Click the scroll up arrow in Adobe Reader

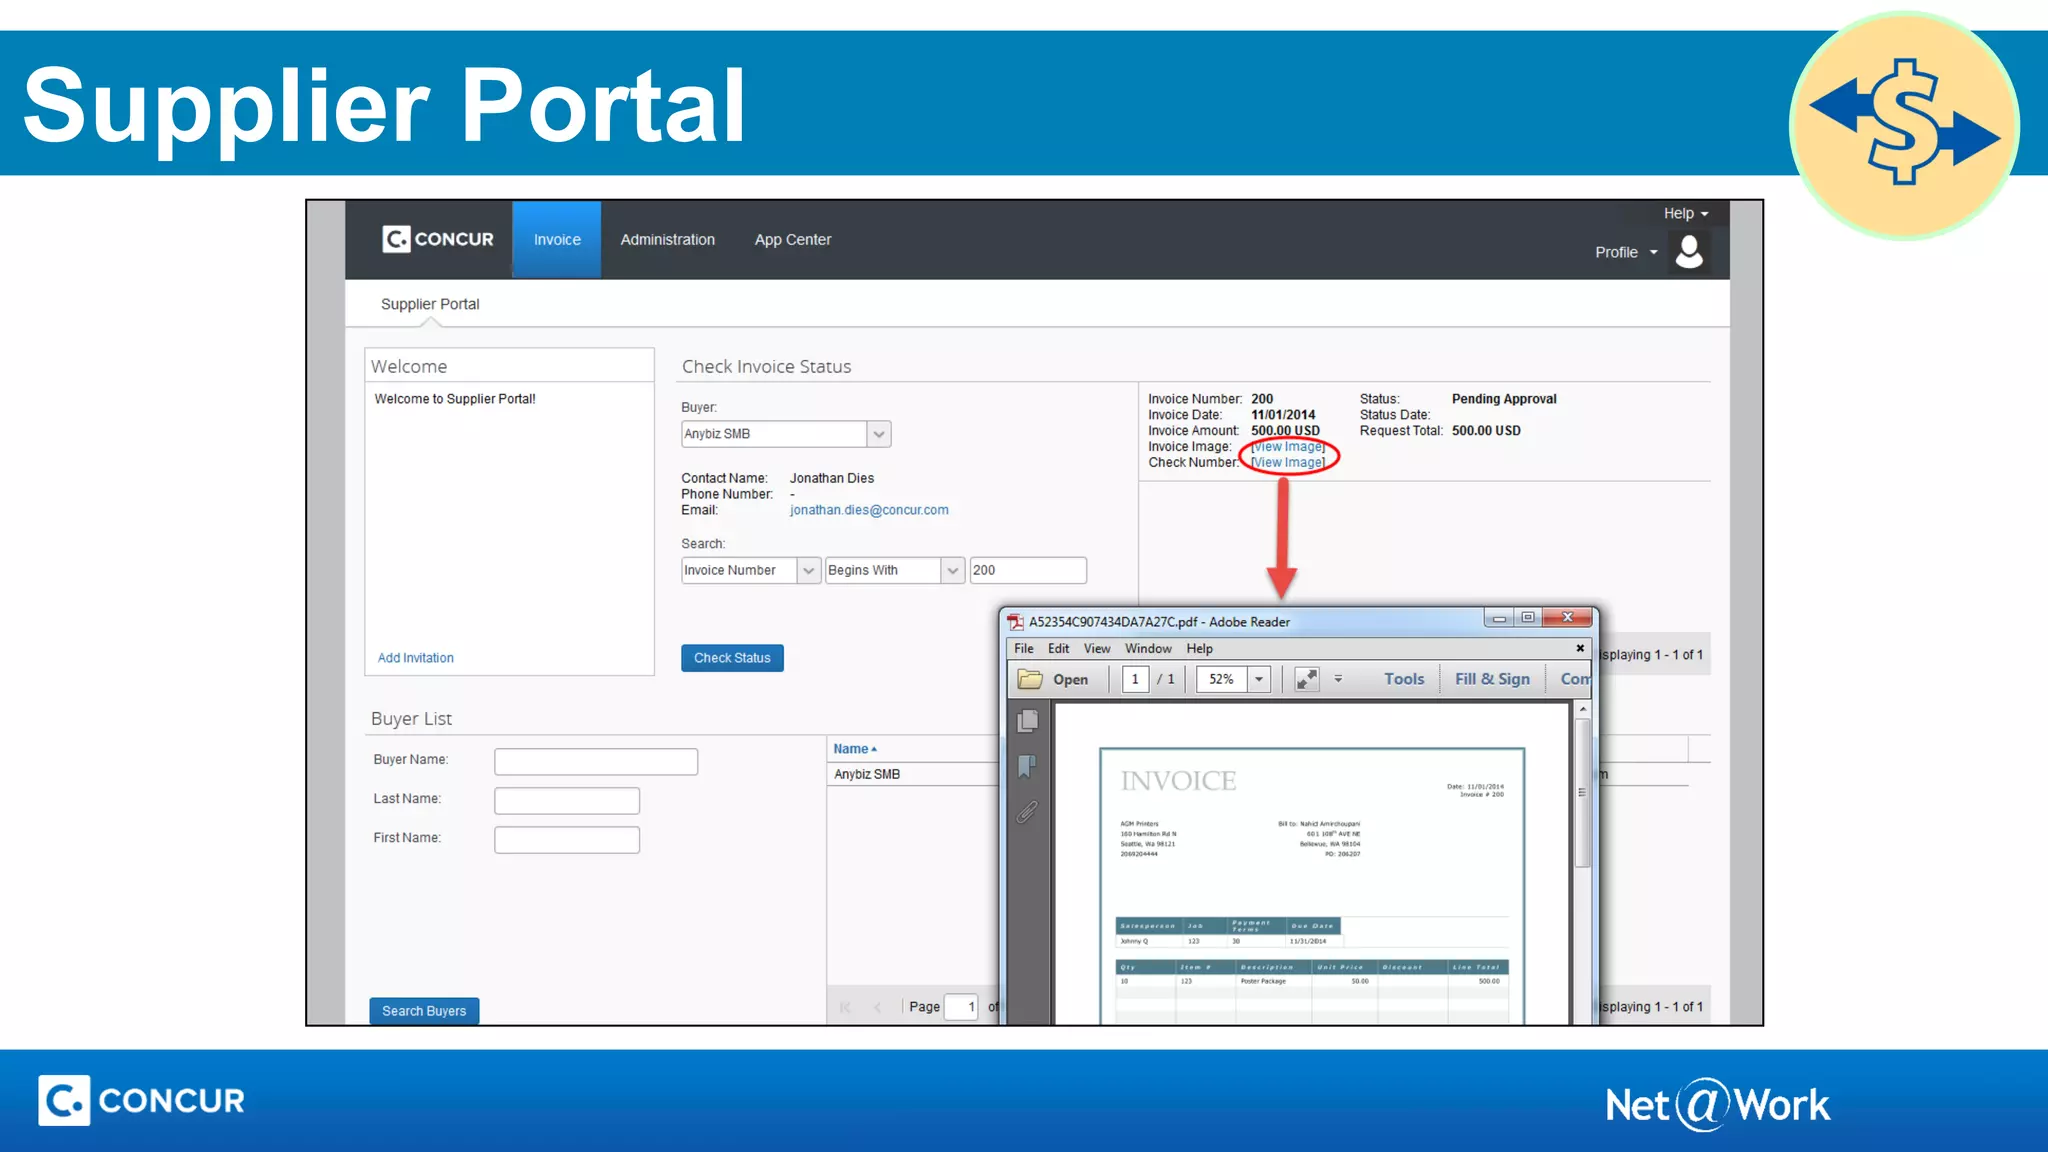coord(1582,709)
